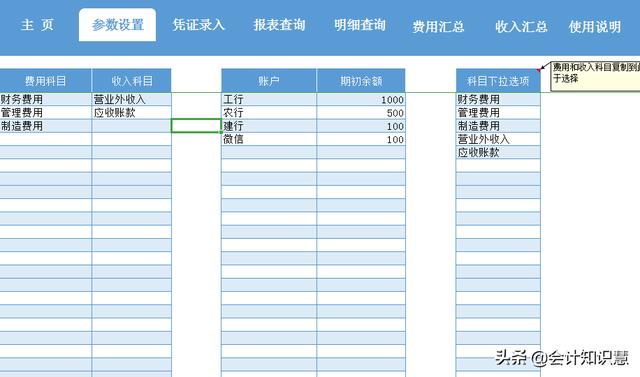Select the 农行 account cell
The width and height of the screenshot is (640, 377).
coord(269,113)
